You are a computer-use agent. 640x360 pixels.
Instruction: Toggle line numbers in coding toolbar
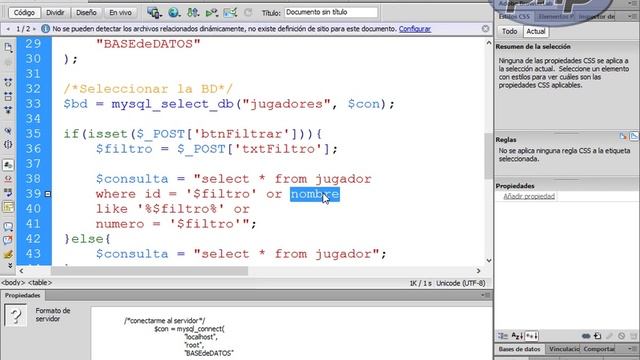click(x=8, y=165)
